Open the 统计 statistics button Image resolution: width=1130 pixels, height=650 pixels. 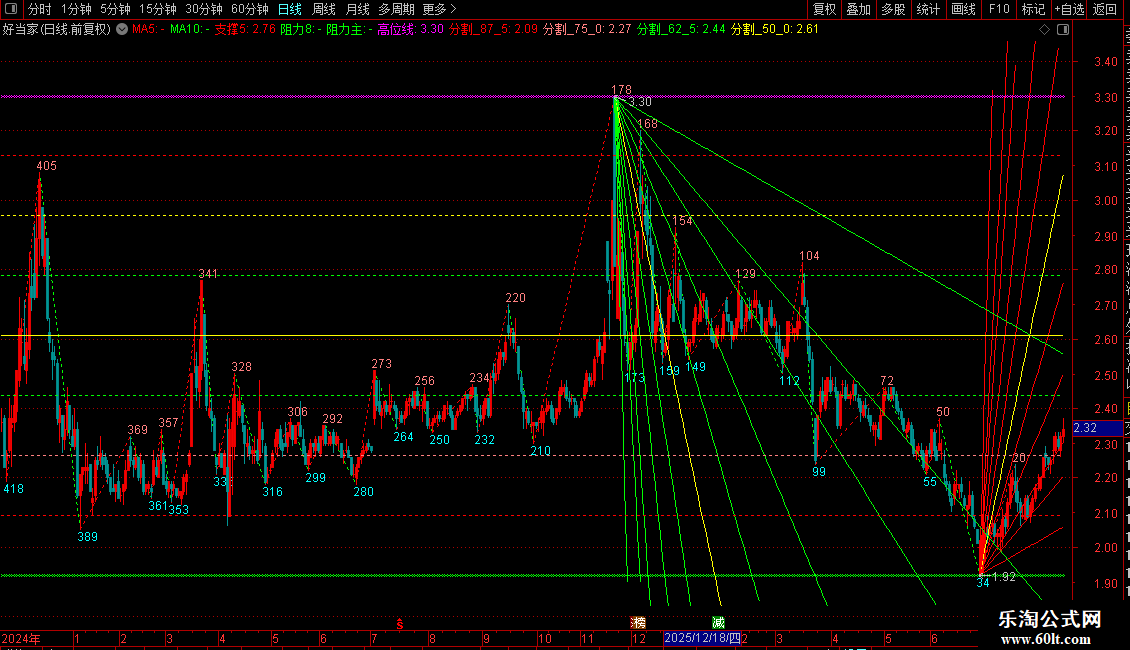coord(928,9)
